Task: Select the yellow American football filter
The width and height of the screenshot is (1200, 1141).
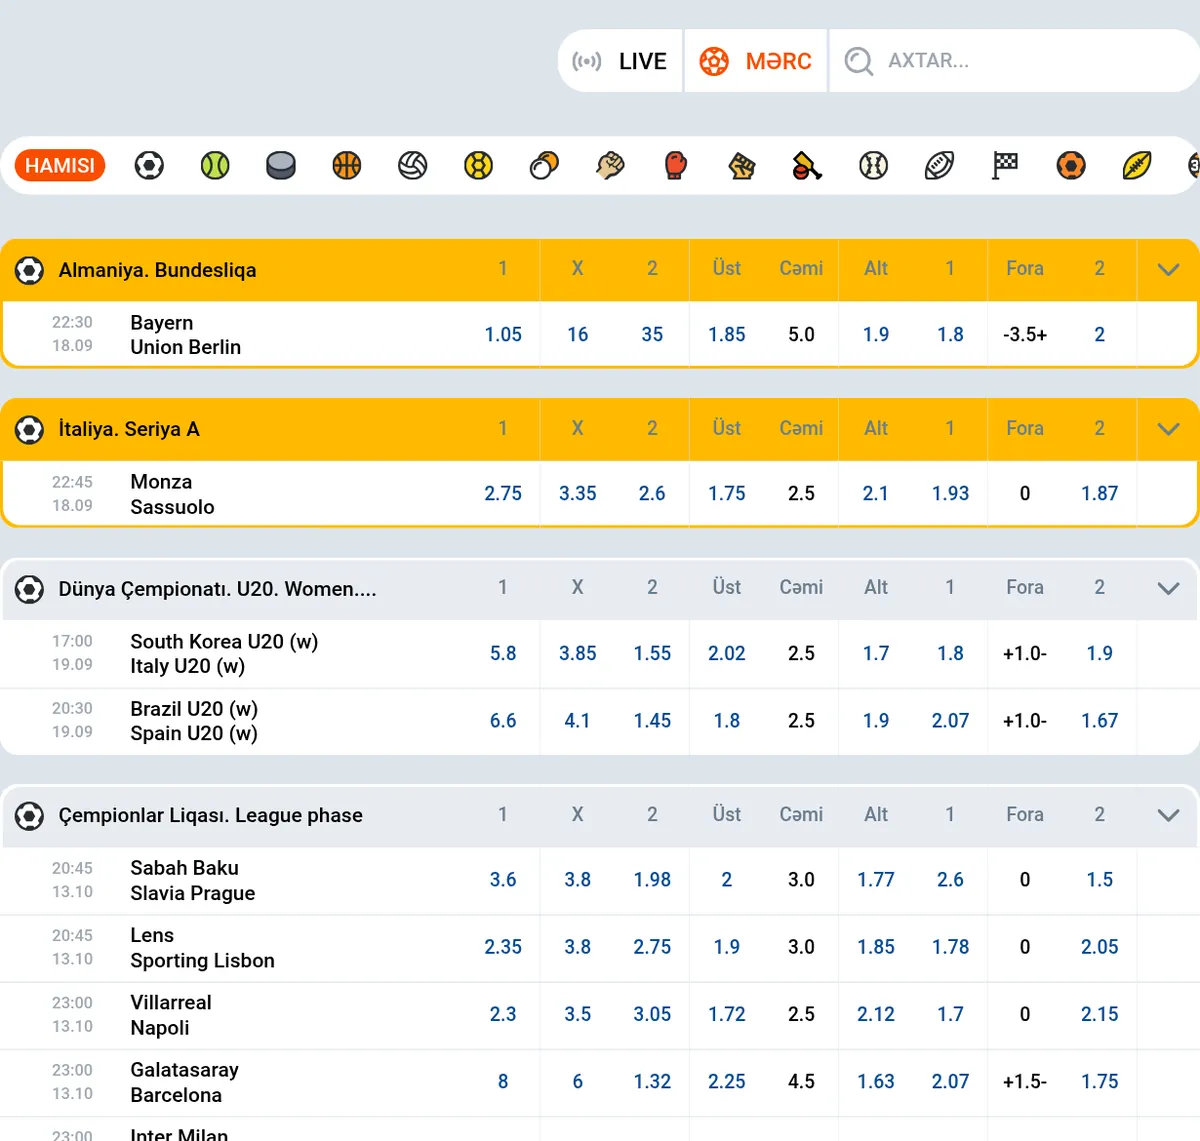Action: [x=1137, y=165]
